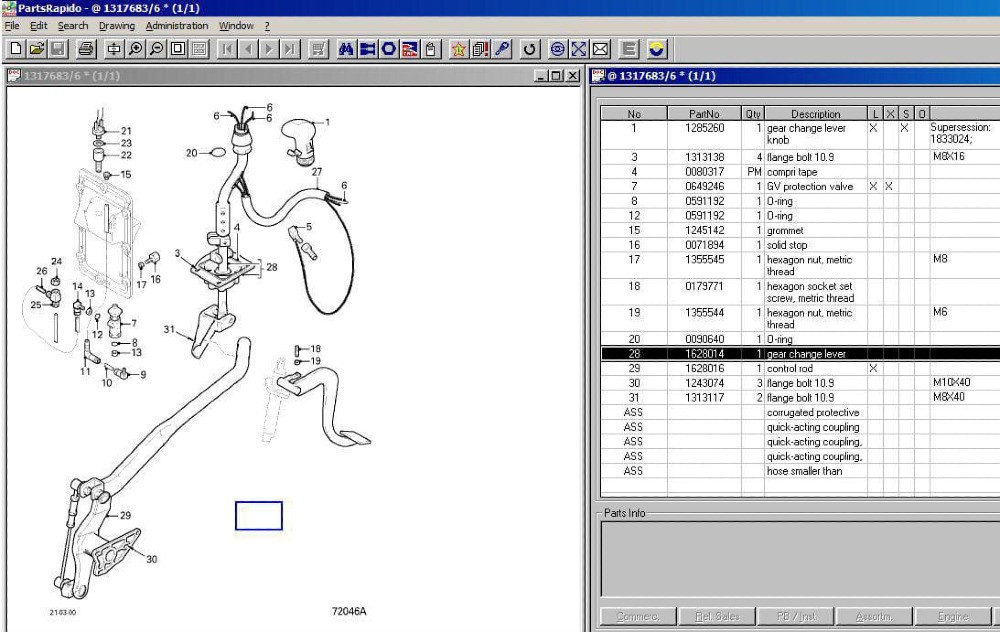Open the Drawing menu
This screenshot has height=632, width=1000.
tap(117, 26)
